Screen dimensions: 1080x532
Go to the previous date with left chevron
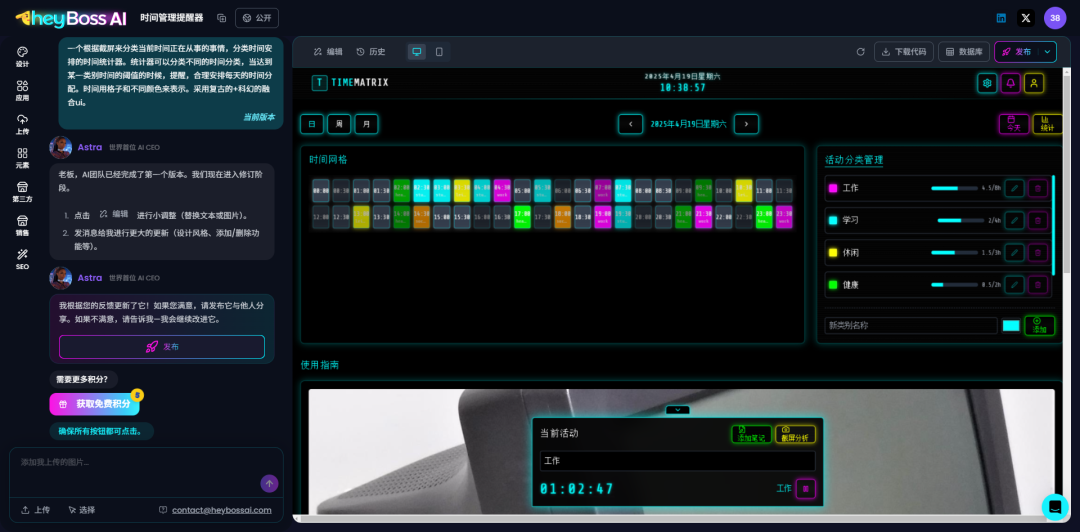pyautogui.click(x=630, y=124)
